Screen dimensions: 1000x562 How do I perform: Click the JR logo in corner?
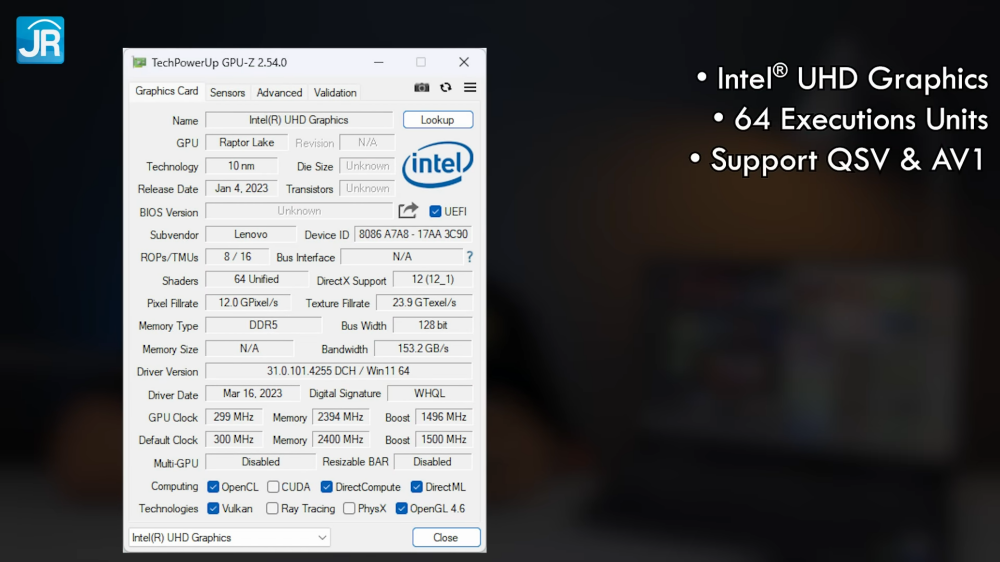(40, 40)
